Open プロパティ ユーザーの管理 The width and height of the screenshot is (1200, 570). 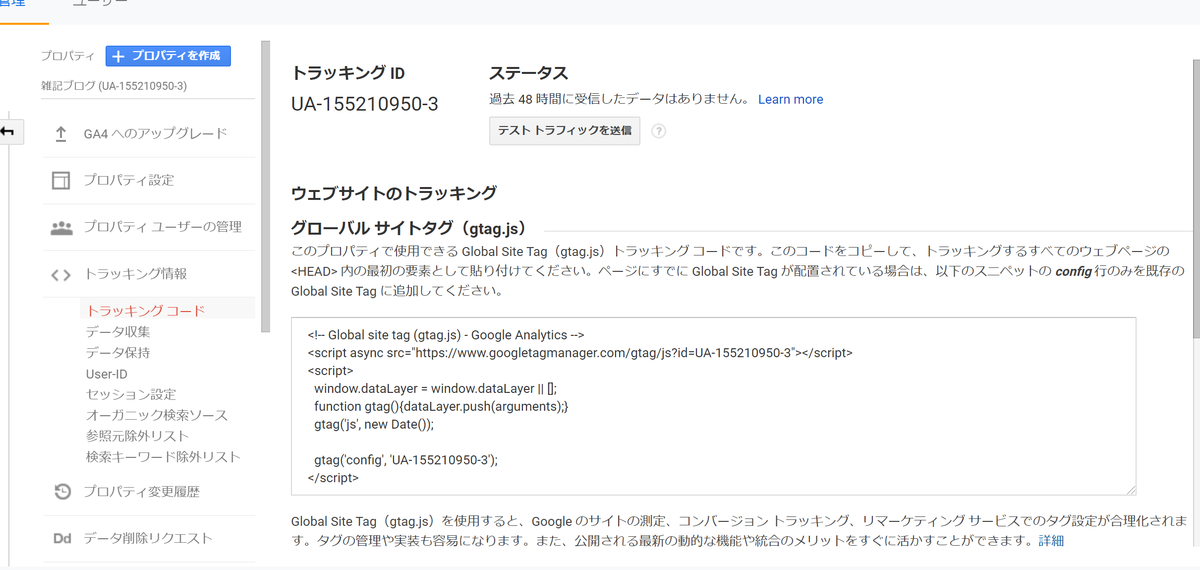162,227
